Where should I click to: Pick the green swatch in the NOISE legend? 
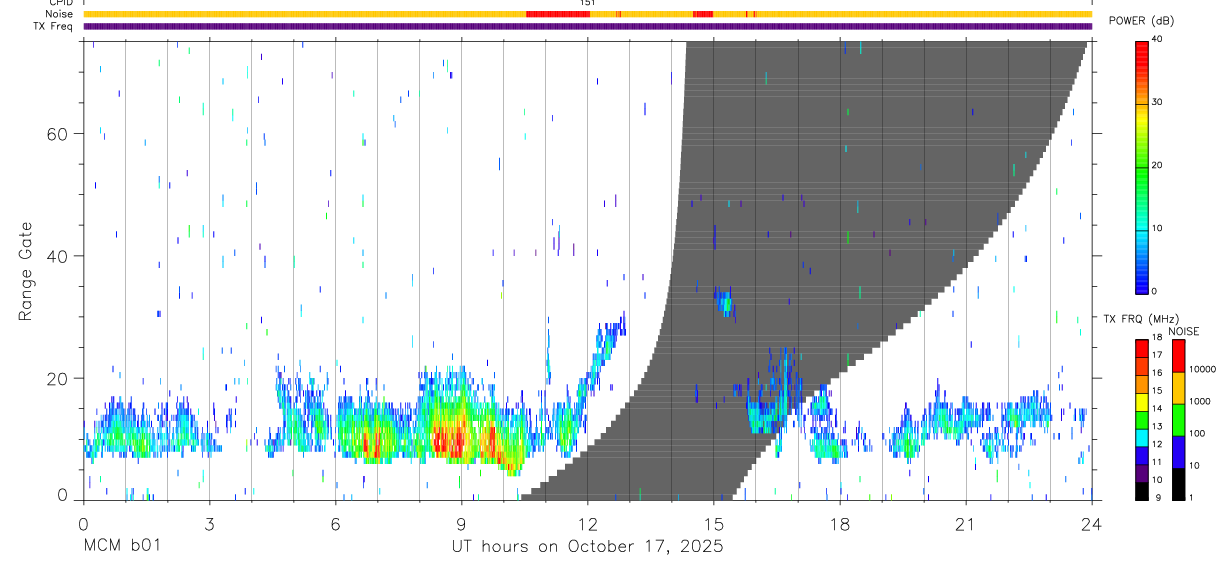(1178, 420)
